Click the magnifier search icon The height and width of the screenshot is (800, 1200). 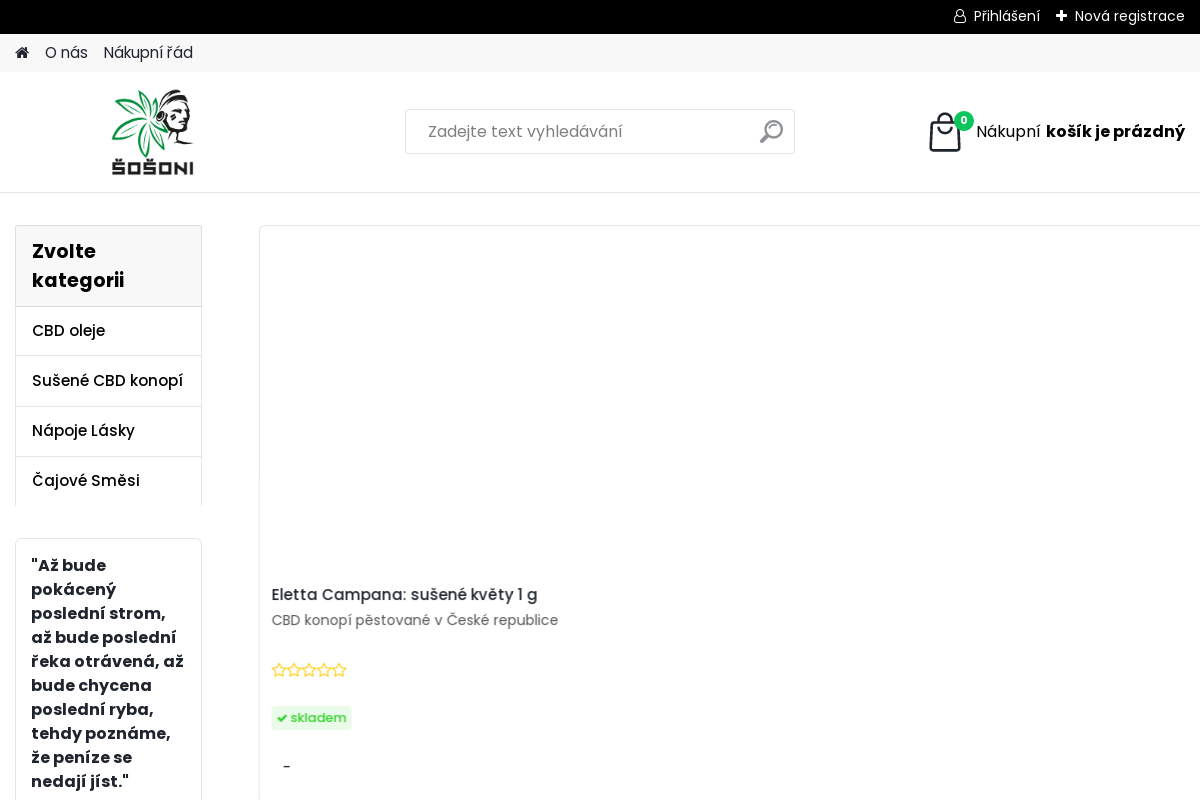pos(771,131)
